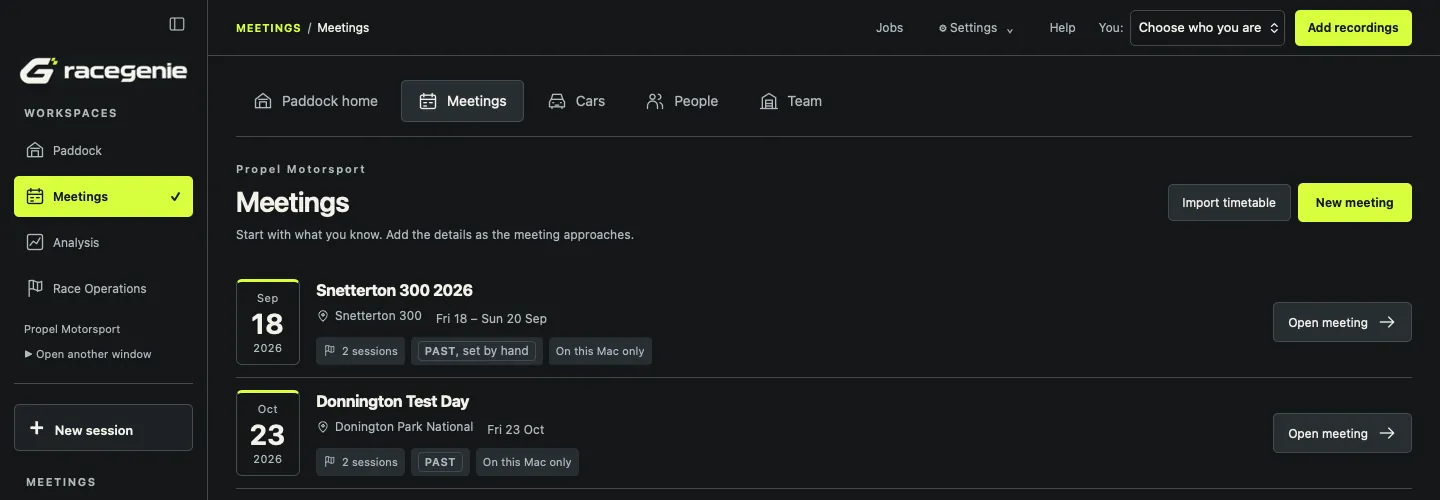Click the Paddock garage icon in the sidebar
Image resolution: width=1440 pixels, height=500 pixels.
point(35,151)
